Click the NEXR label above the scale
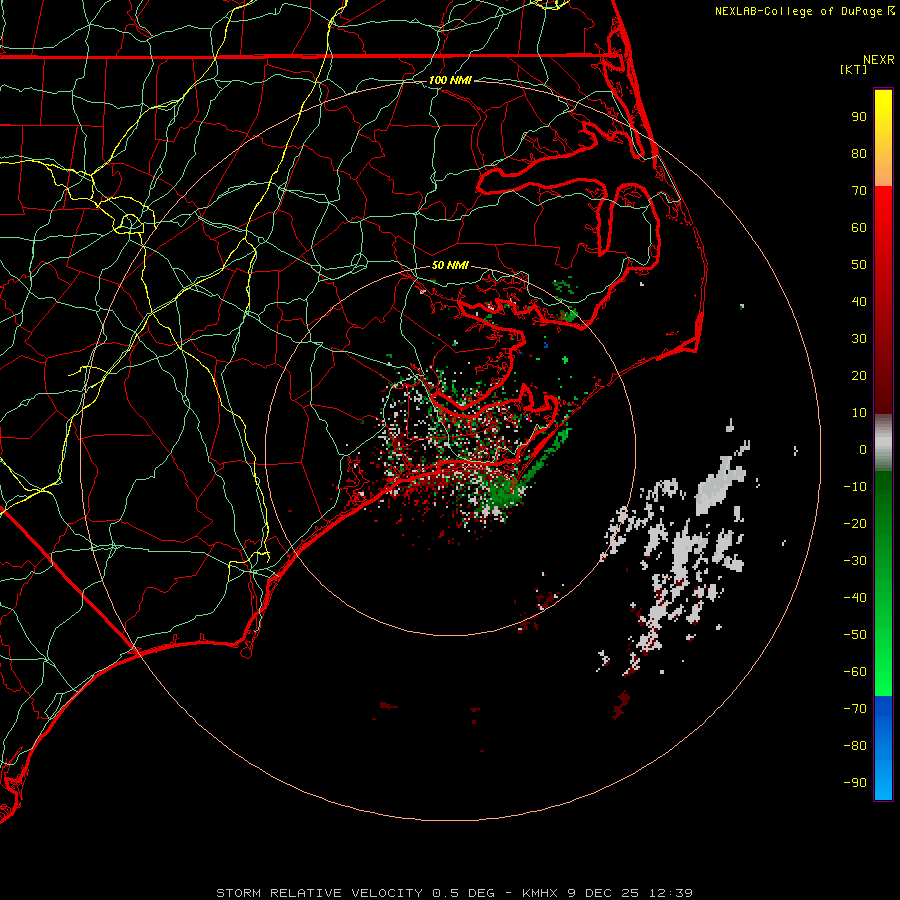The height and width of the screenshot is (900, 900). tap(879, 60)
